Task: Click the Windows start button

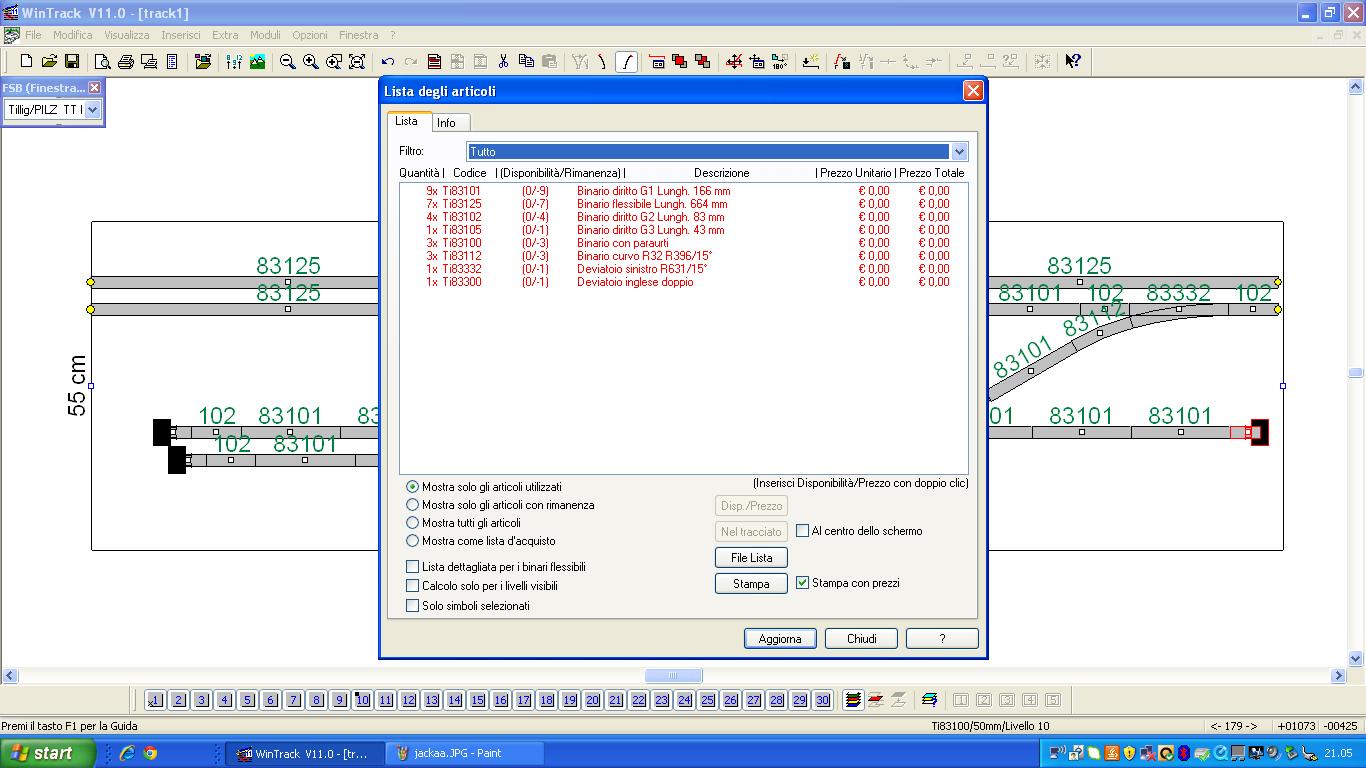Action: coord(47,753)
